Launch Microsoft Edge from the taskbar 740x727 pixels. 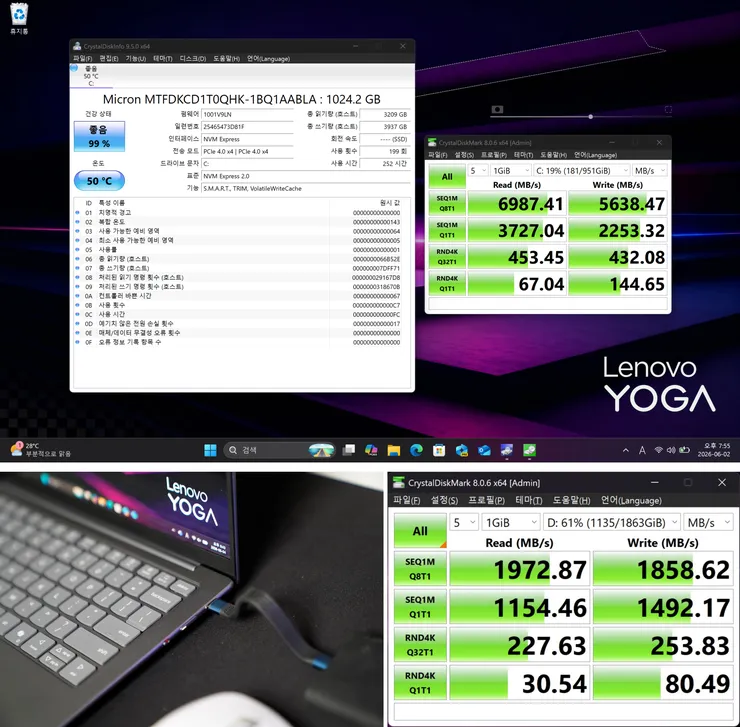[x=416, y=450]
